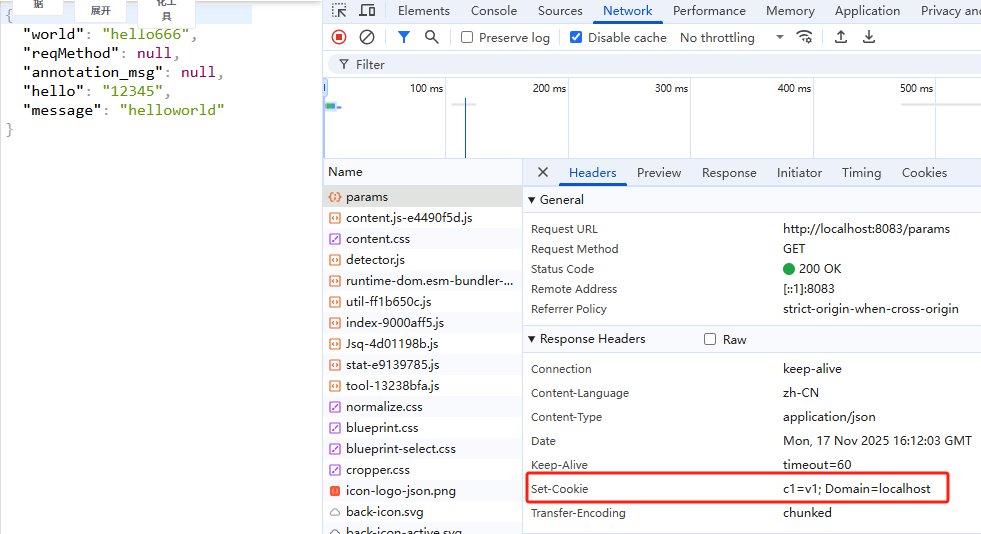This screenshot has height=534, width=981.
Task: Switch to the Console panel
Action: pos(494,11)
